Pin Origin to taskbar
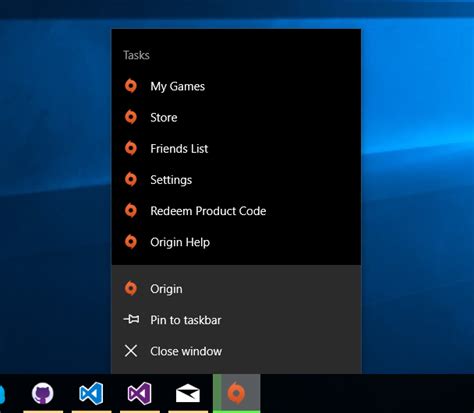 point(236,320)
